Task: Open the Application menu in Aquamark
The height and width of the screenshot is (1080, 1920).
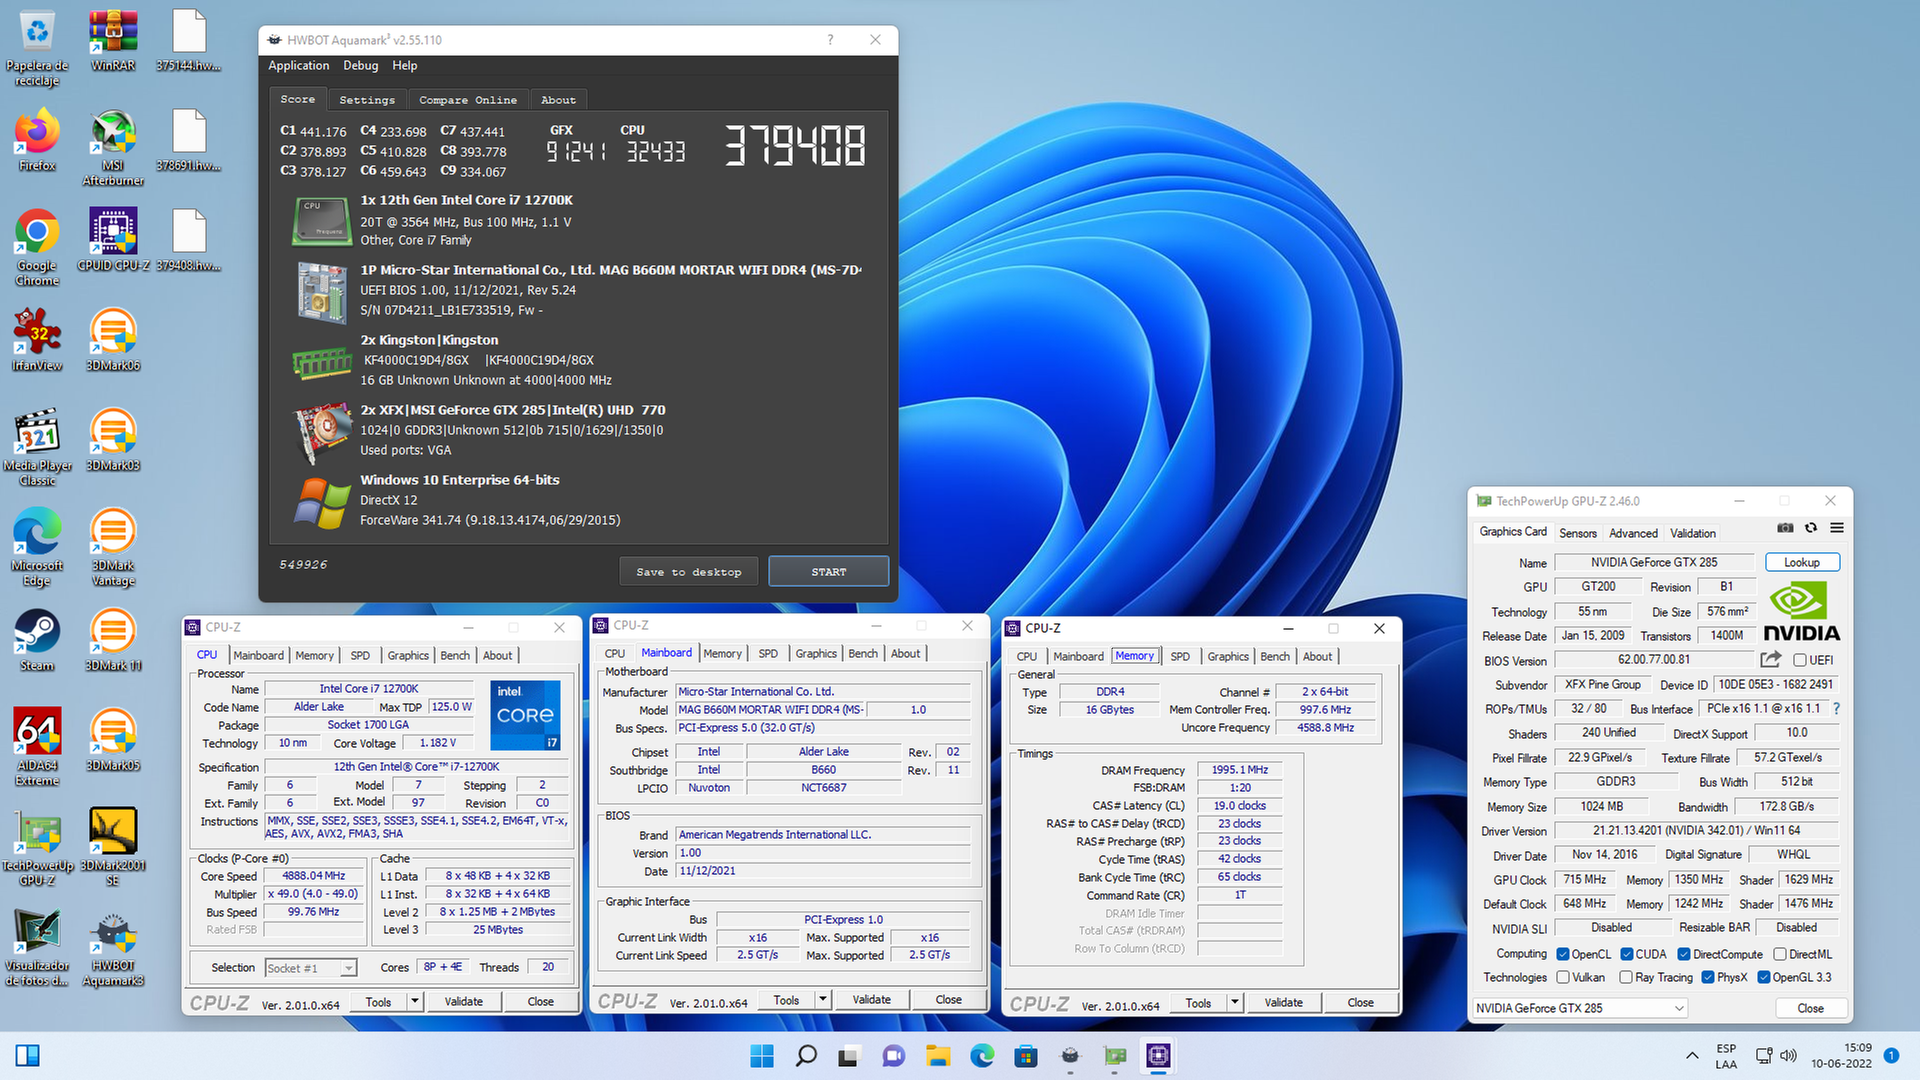Action: click(x=299, y=65)
